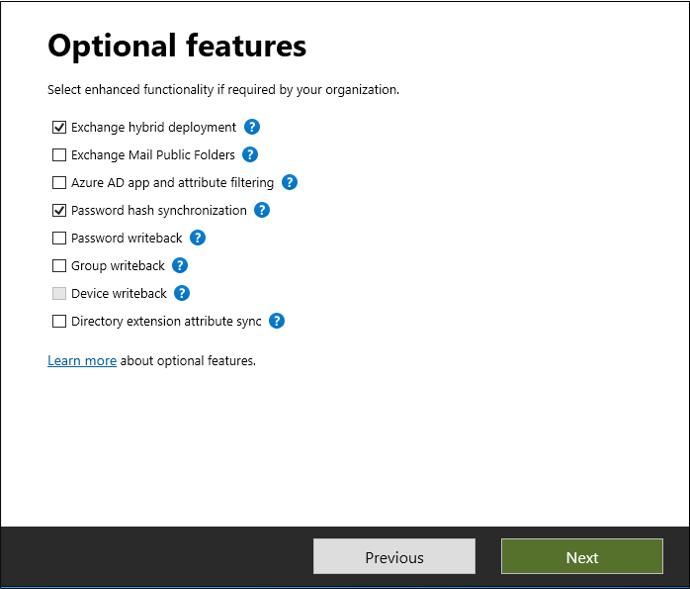Open help for Exchange hybrid deployment
Viewport: 690px width, 589px height.
tap(252, 127)
